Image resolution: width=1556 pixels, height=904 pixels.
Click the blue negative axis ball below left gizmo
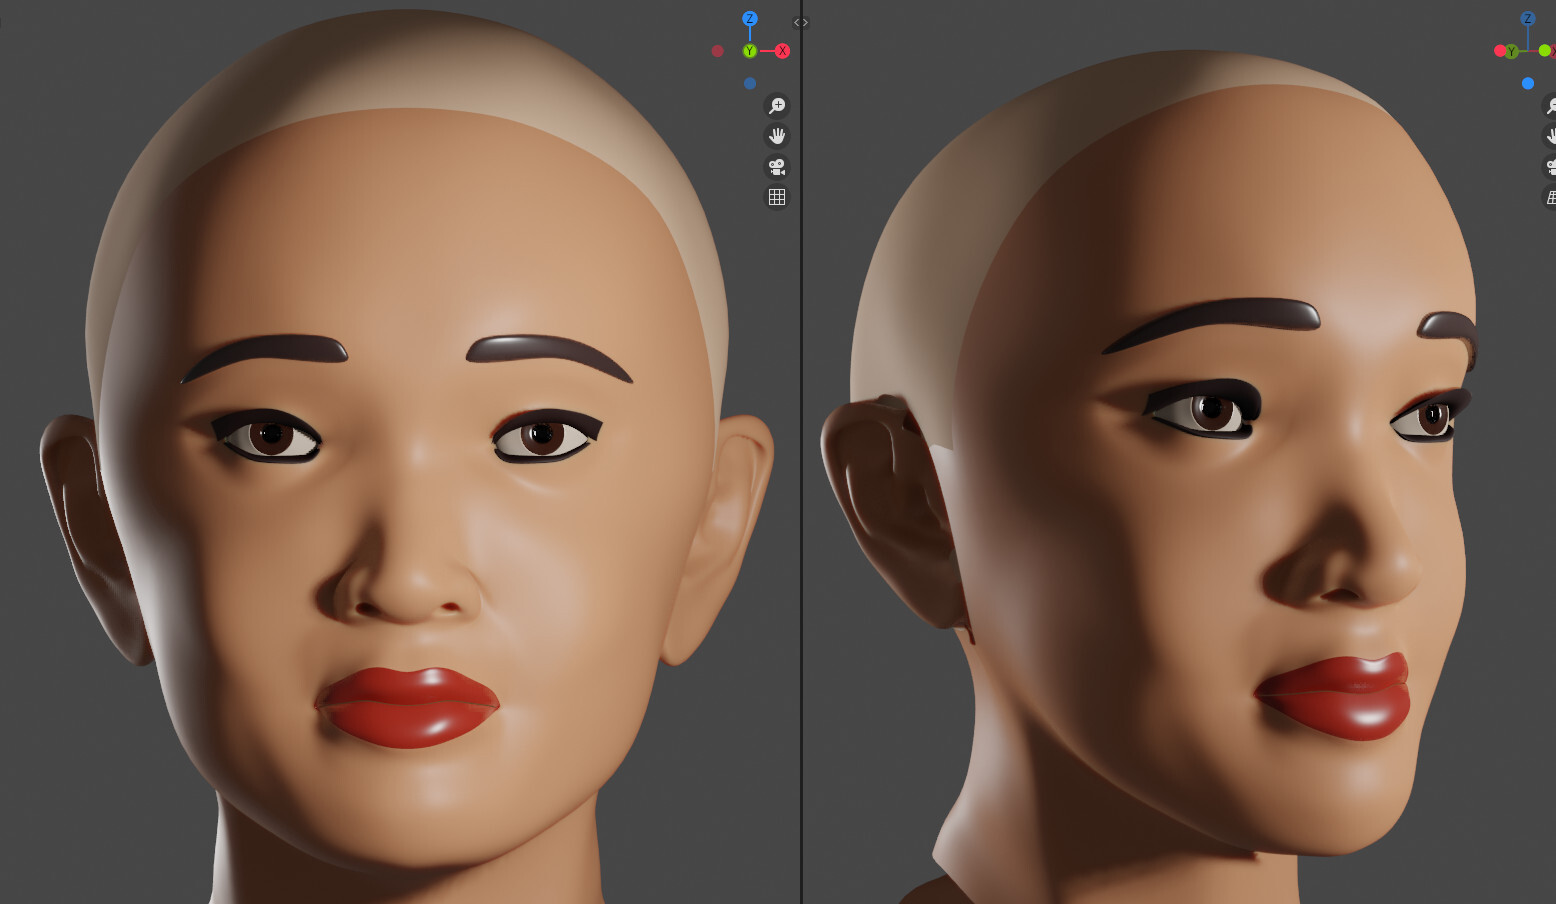click(x=749, y=83)
